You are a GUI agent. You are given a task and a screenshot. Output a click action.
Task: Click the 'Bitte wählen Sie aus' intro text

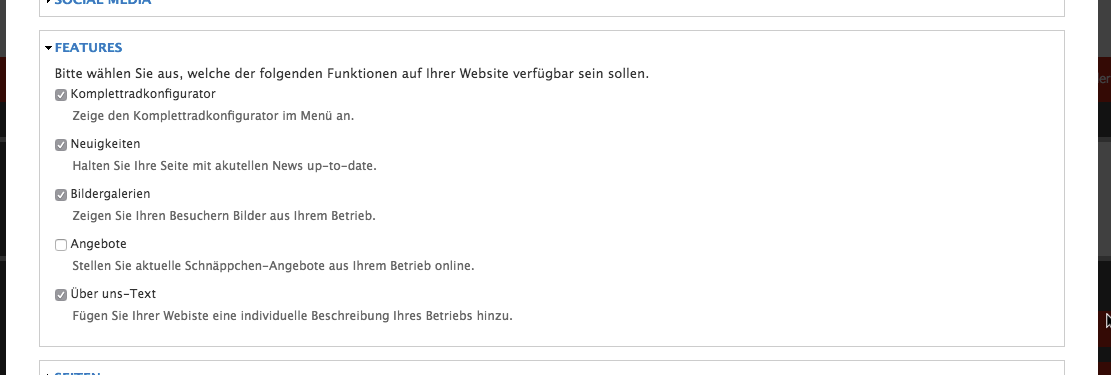click(x=352, y=74)
